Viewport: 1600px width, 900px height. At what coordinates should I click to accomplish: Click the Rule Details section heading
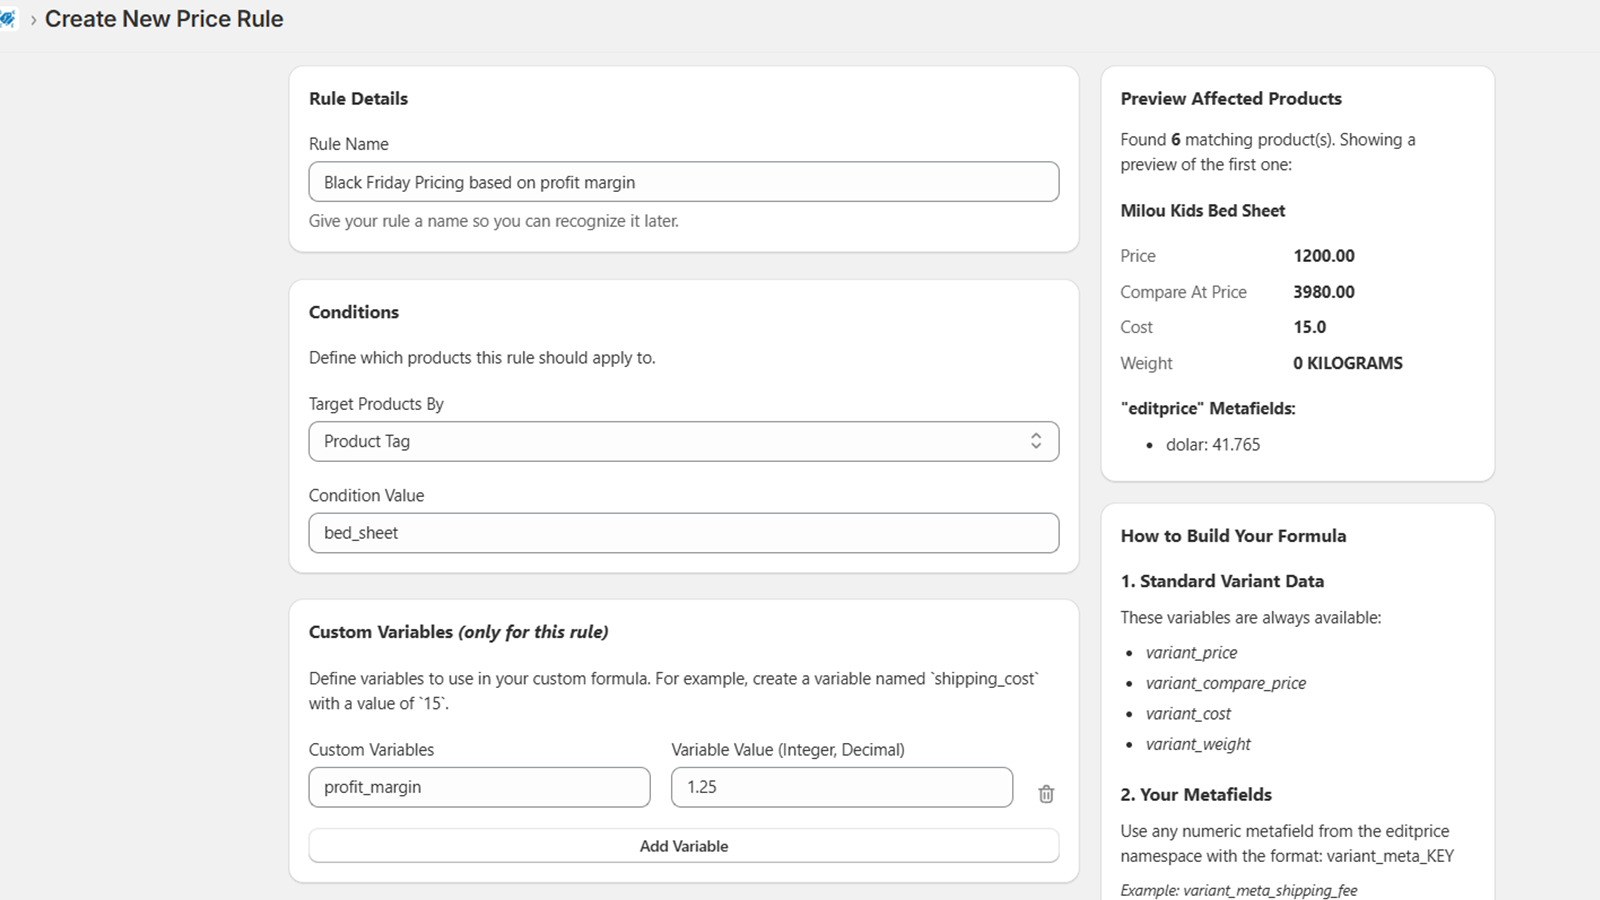(x=358, y=98)
